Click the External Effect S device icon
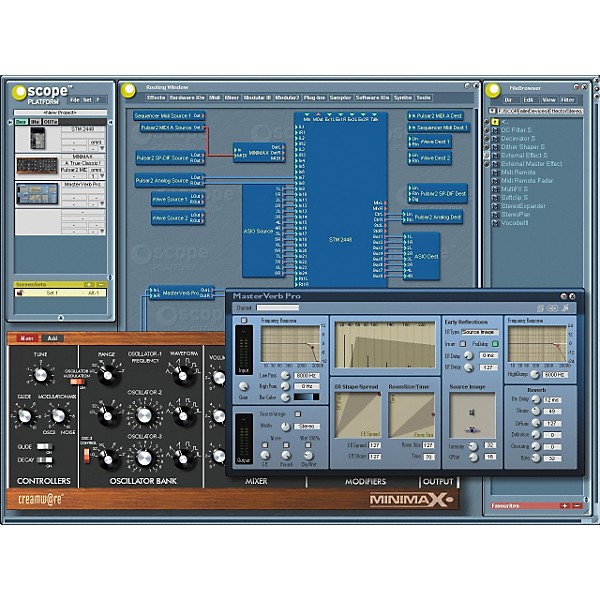 click(496, 155)
